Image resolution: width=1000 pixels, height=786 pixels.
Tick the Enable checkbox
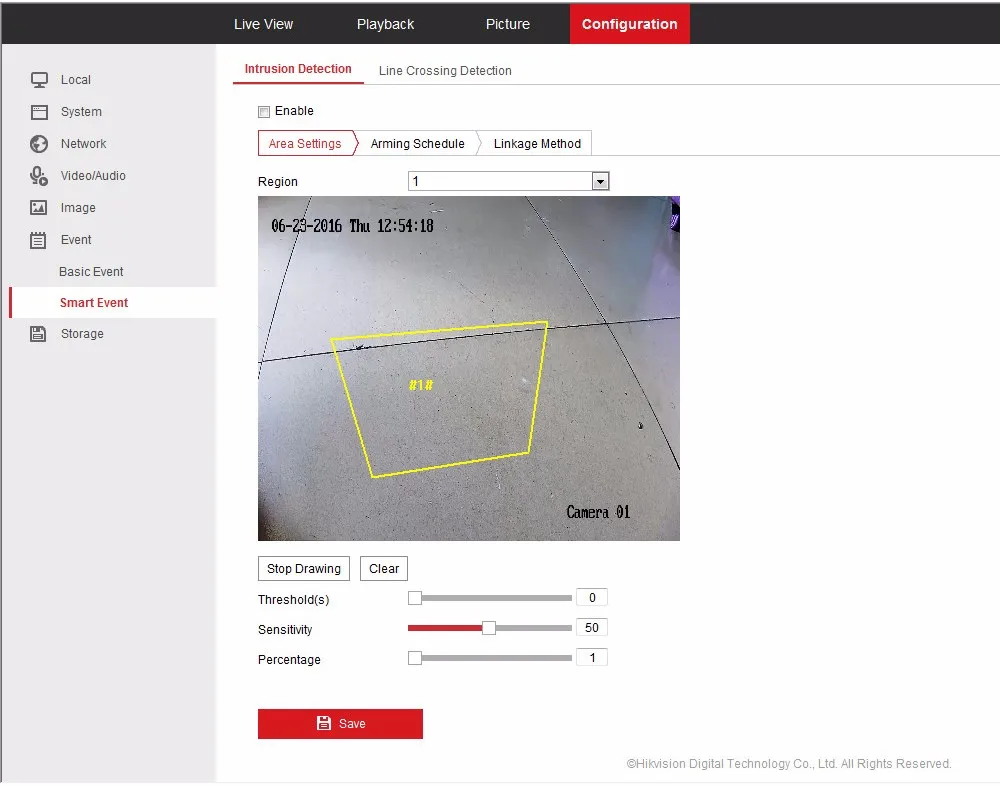click(x=264, y=112)
